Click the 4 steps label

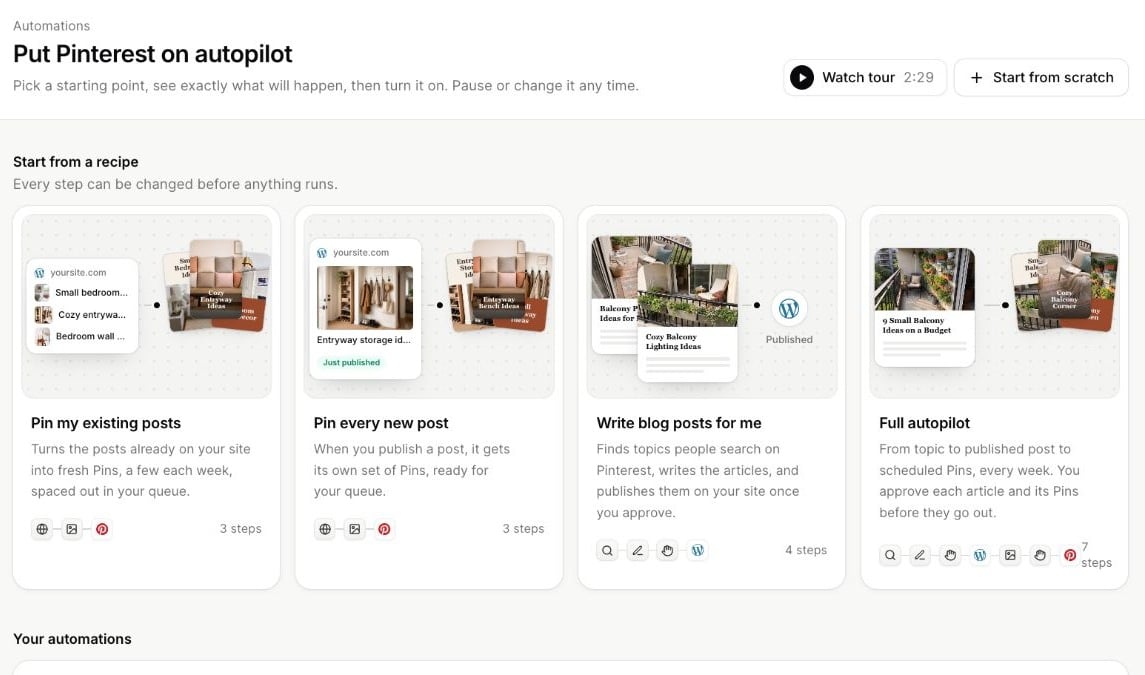806,550
